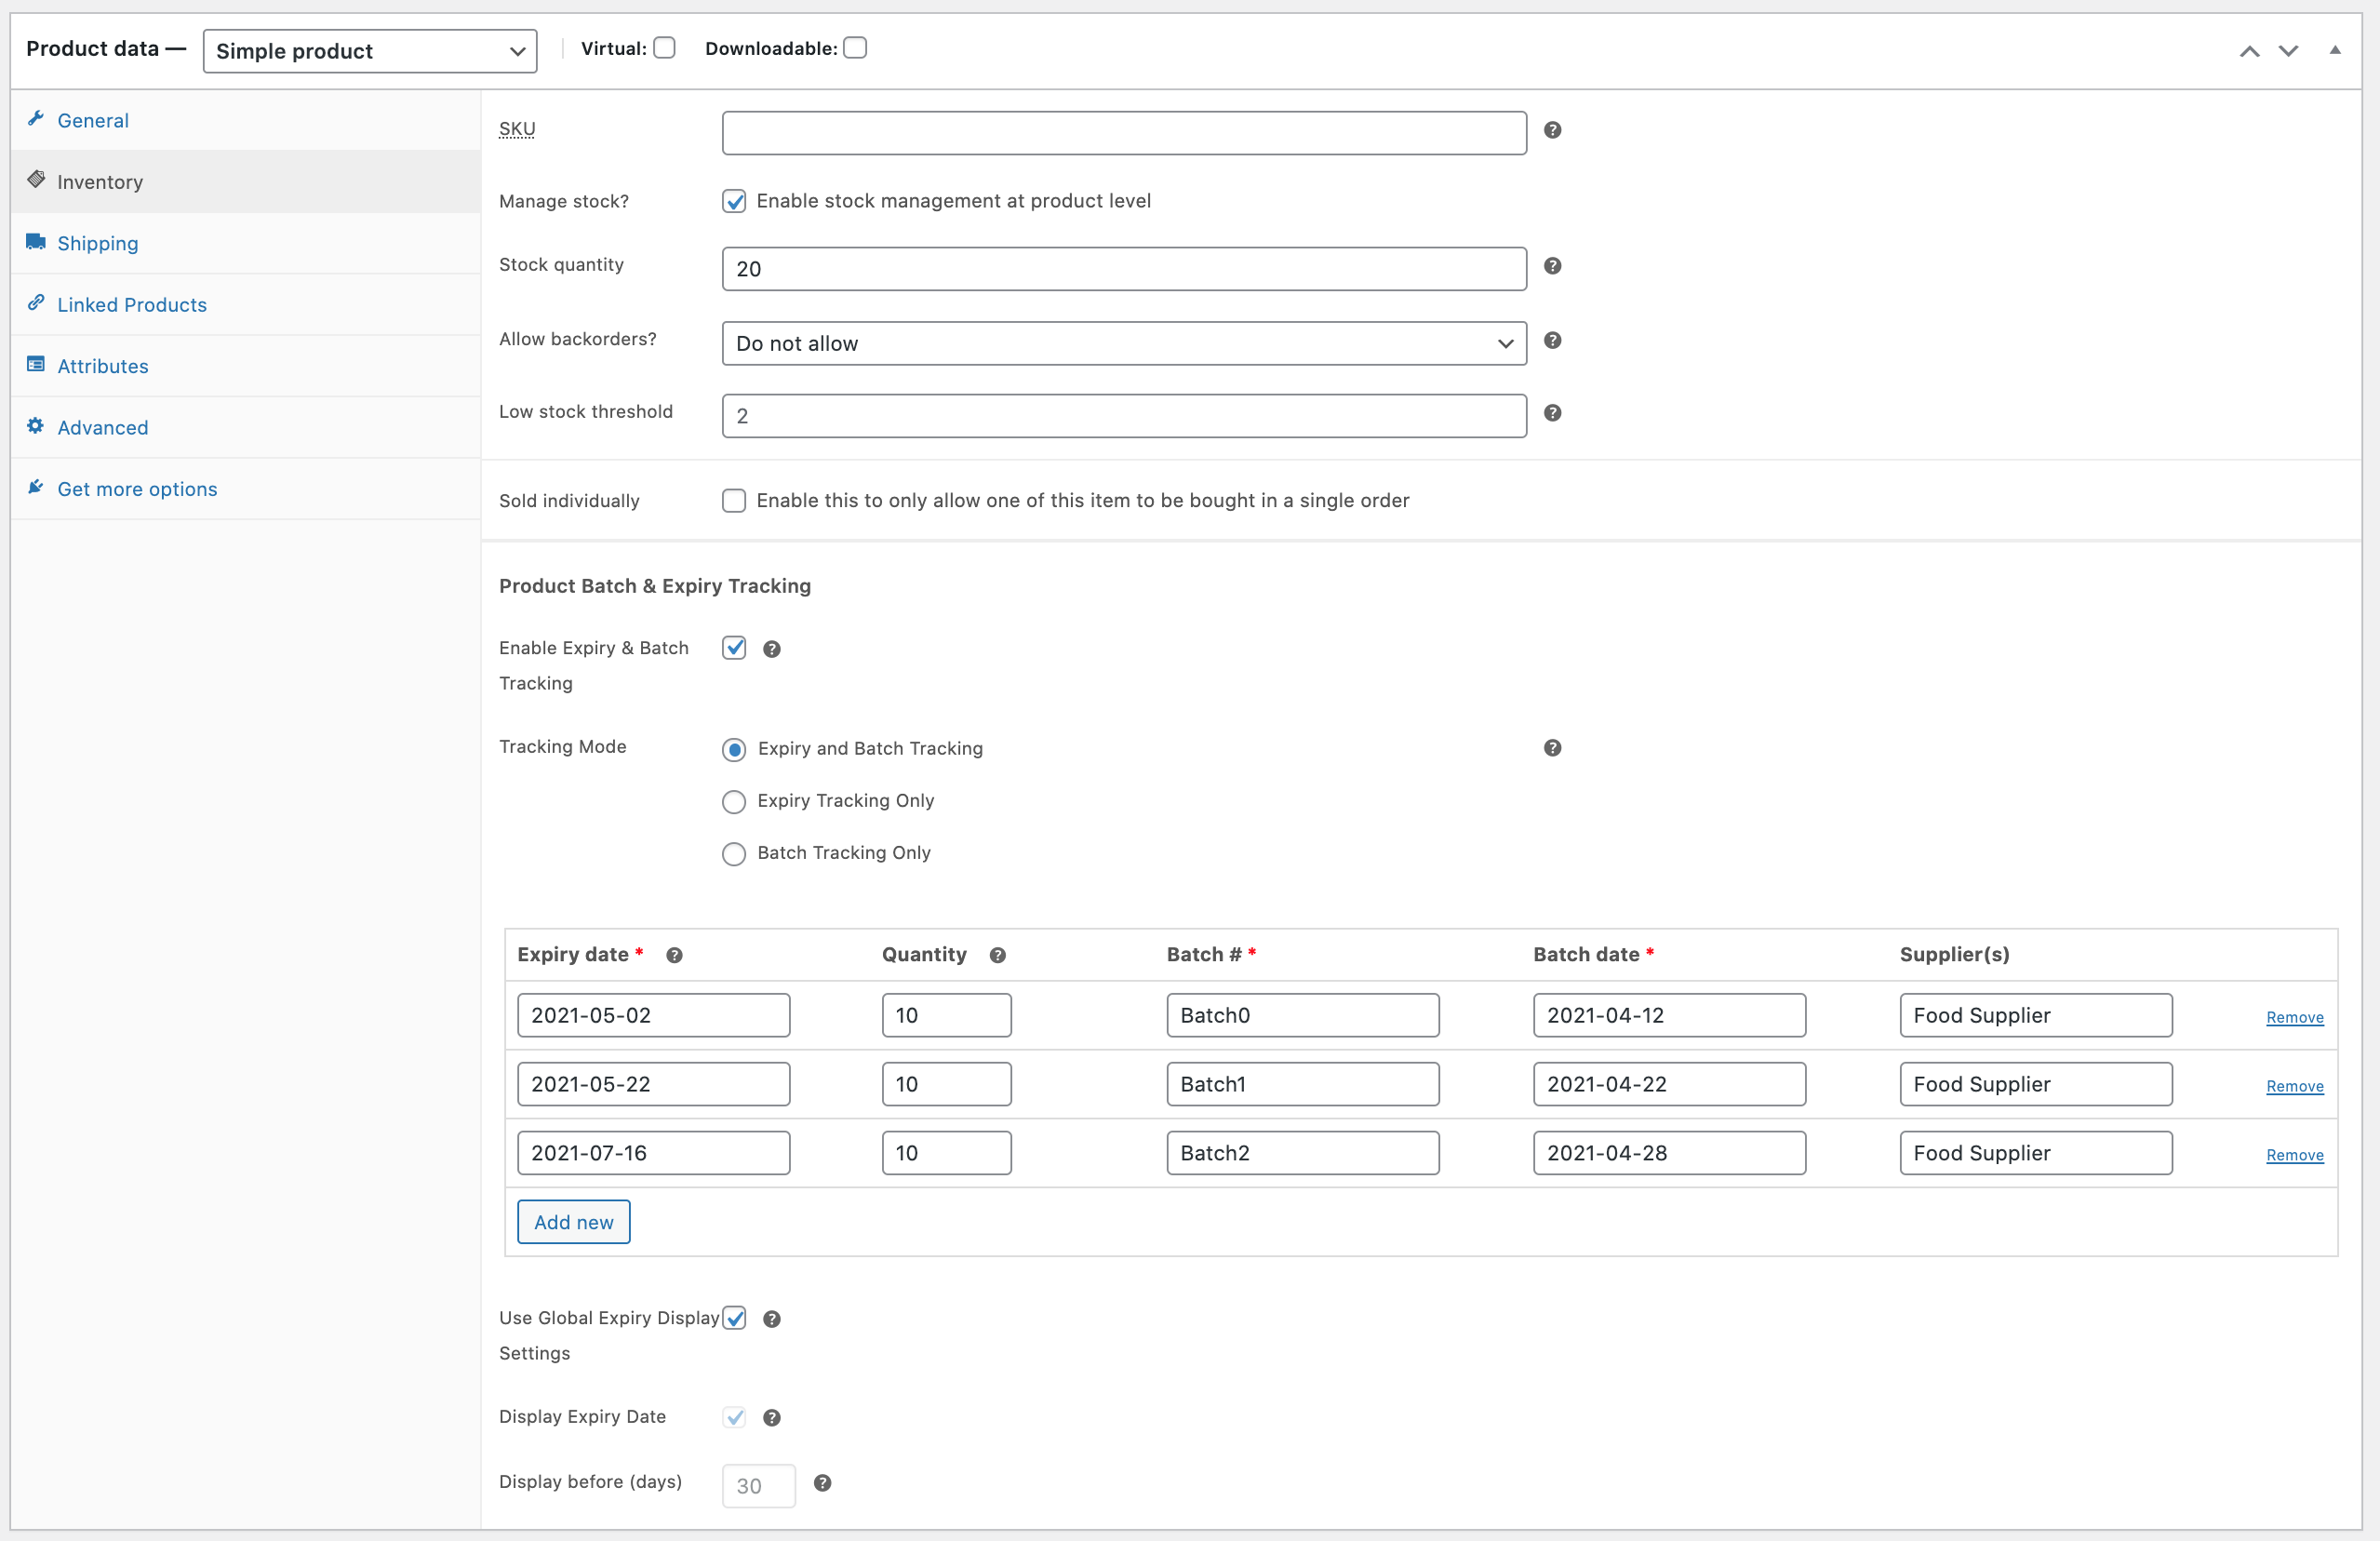Click the chain-link icon beside Linked Products

(x=36, y=304)
